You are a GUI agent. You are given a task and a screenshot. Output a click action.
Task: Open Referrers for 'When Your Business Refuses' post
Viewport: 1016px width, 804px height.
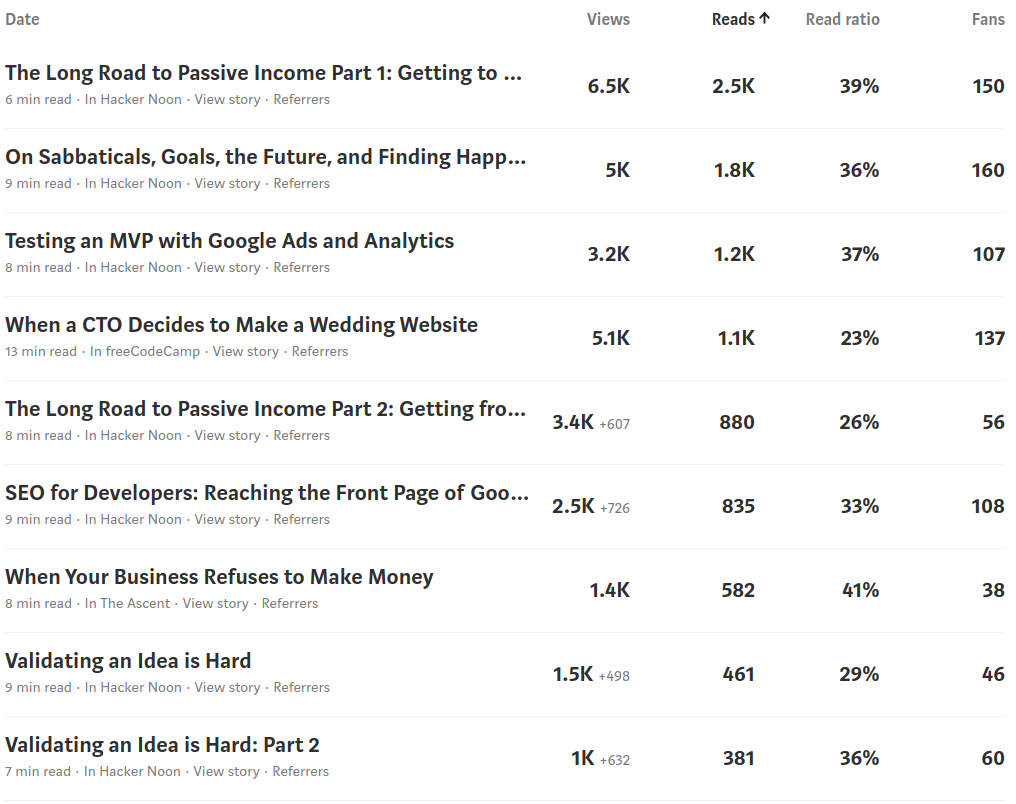click(290, 603)
